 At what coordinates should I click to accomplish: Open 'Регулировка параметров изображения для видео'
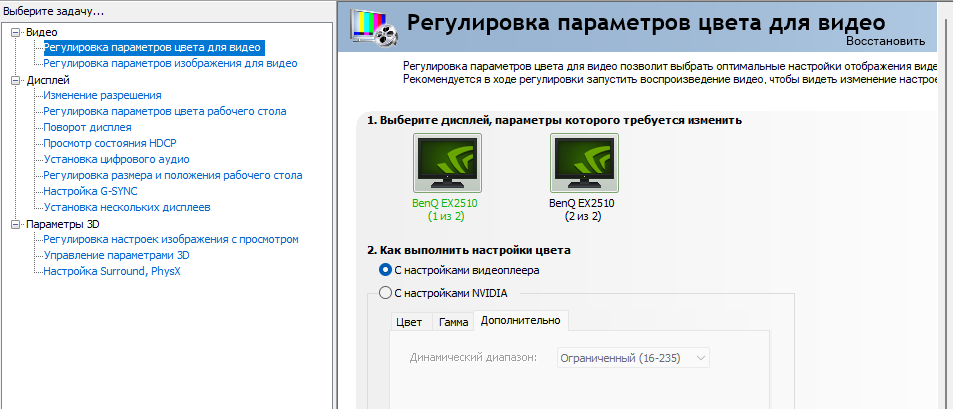coord(170,63)
